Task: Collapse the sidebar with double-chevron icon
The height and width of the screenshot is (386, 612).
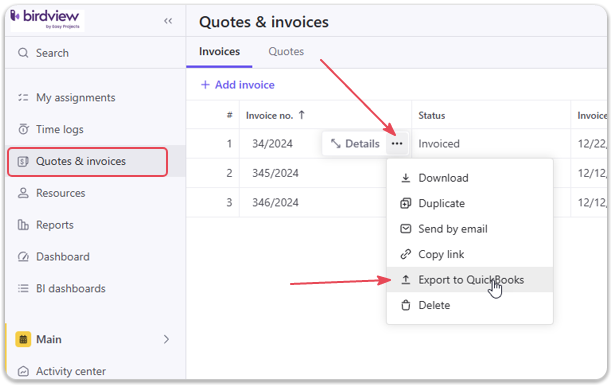Action: (168, 21)
